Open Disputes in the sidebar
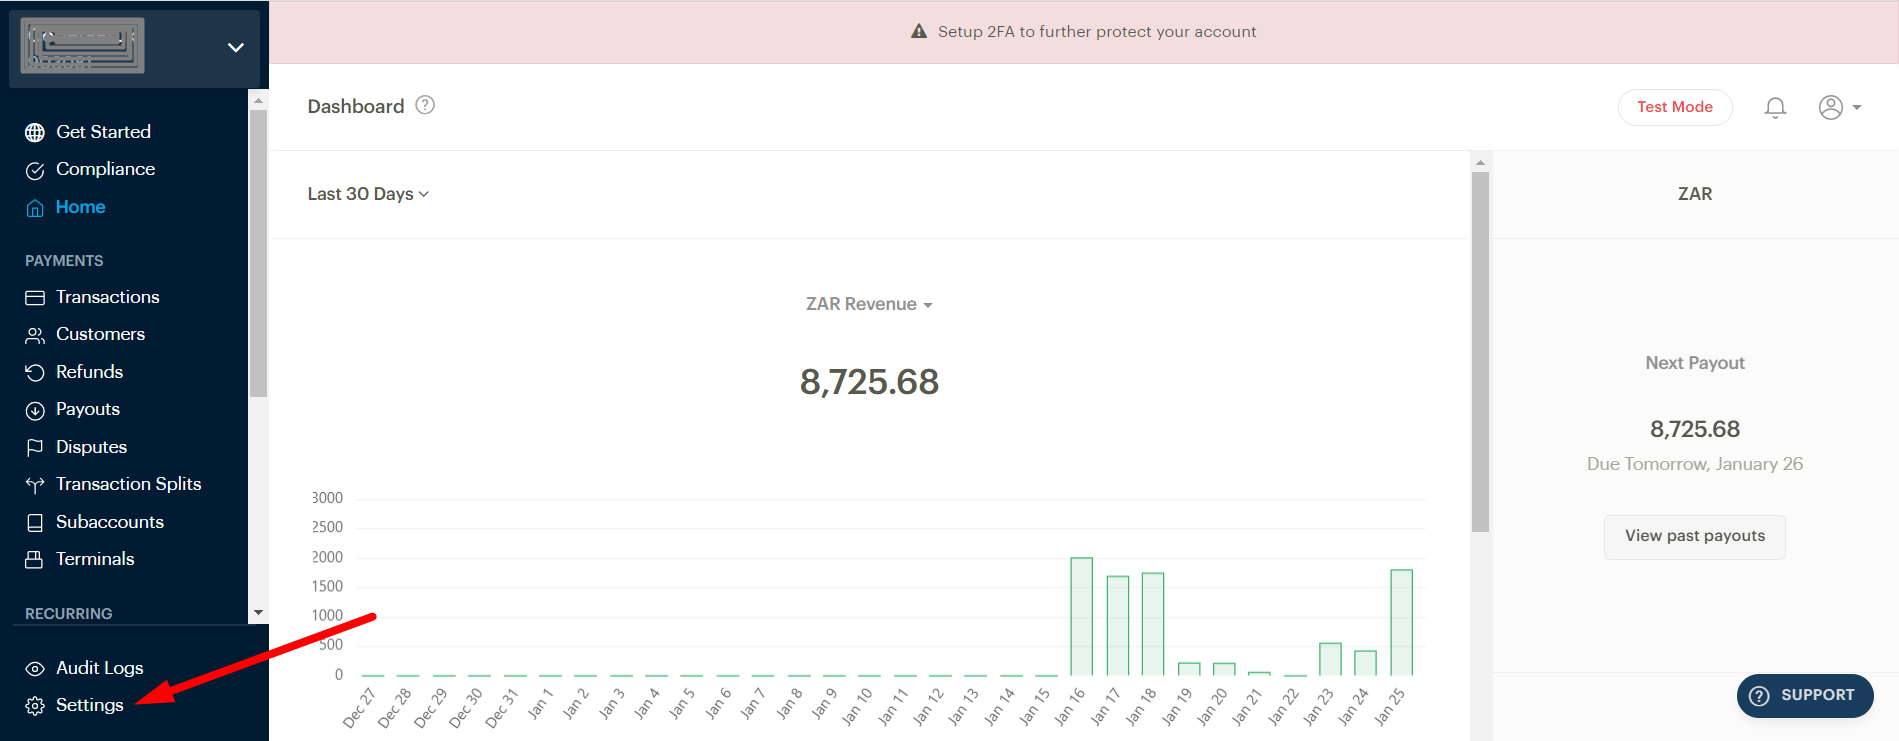This screenshot has width=1899, height=741. coord(91,447)
